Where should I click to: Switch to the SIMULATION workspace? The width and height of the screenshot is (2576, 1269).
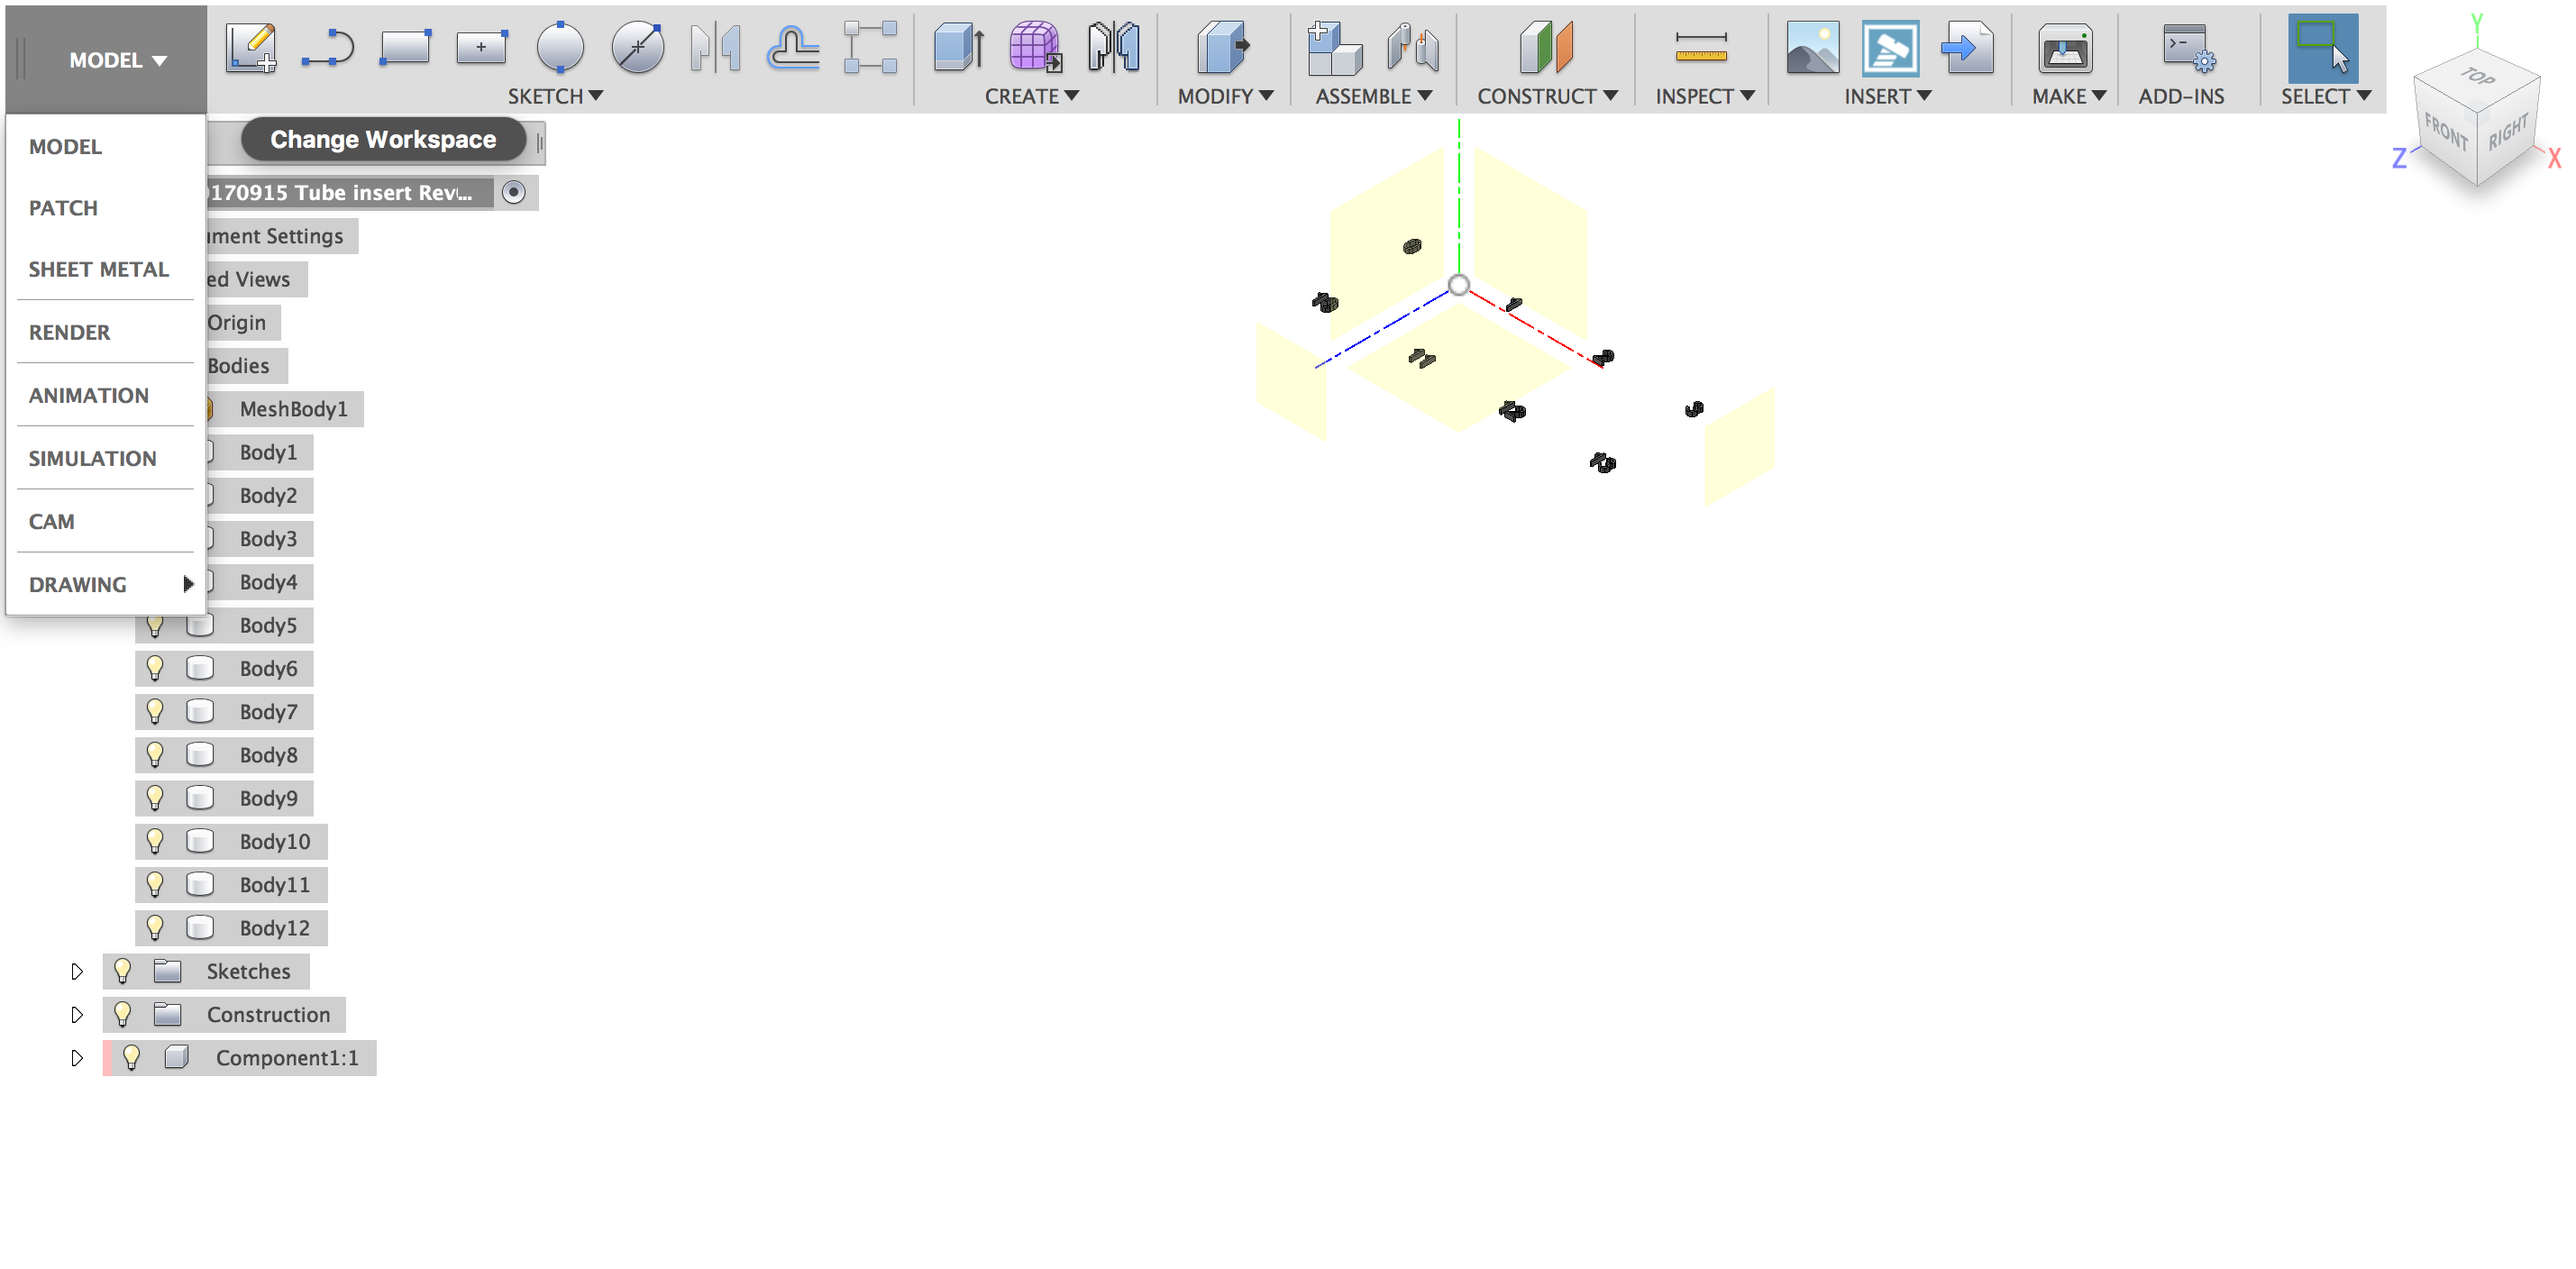(x=92, y=458)
